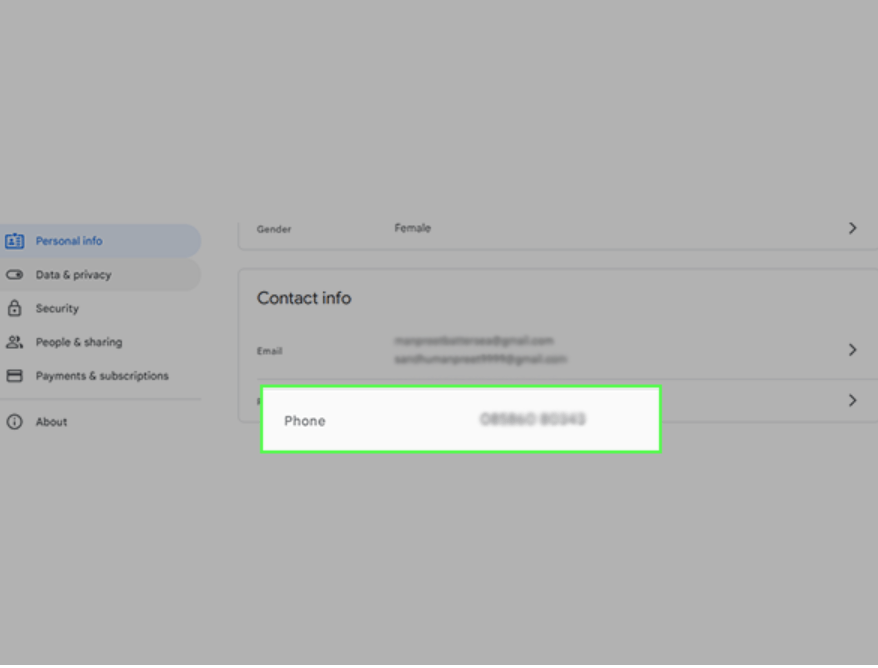This screenshot has height=668, width=878.
Task: Expand the Gender row chevron arrow
Action: (852, 228)
